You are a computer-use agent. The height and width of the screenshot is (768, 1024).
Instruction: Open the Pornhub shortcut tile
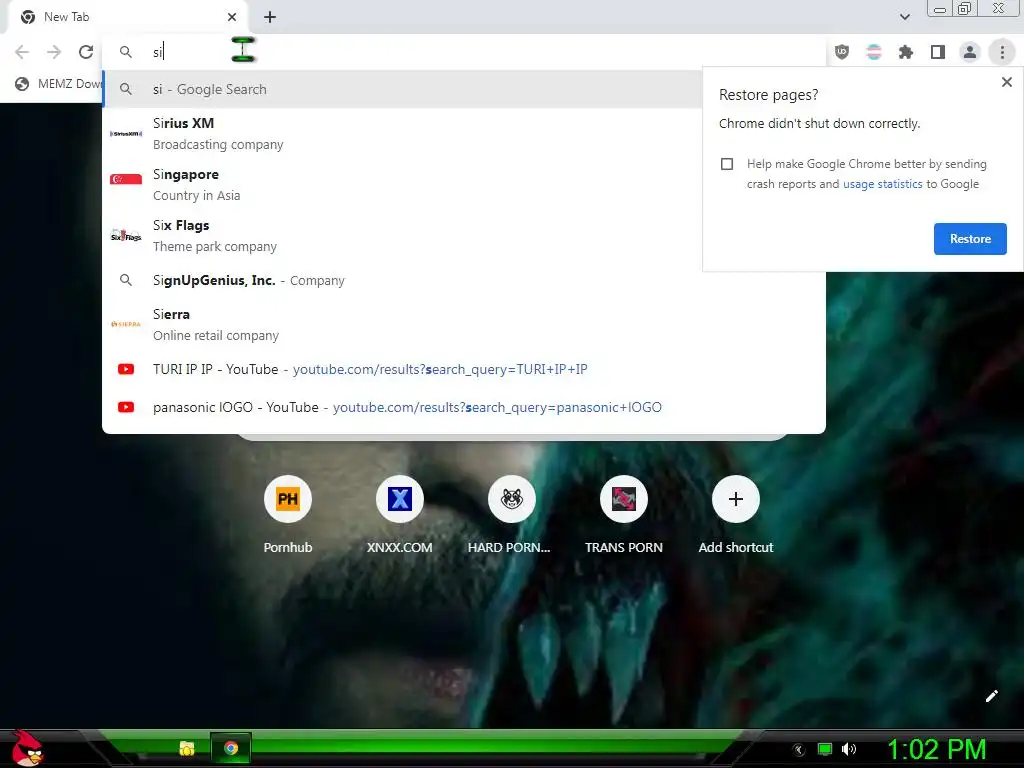coord(288,515)
